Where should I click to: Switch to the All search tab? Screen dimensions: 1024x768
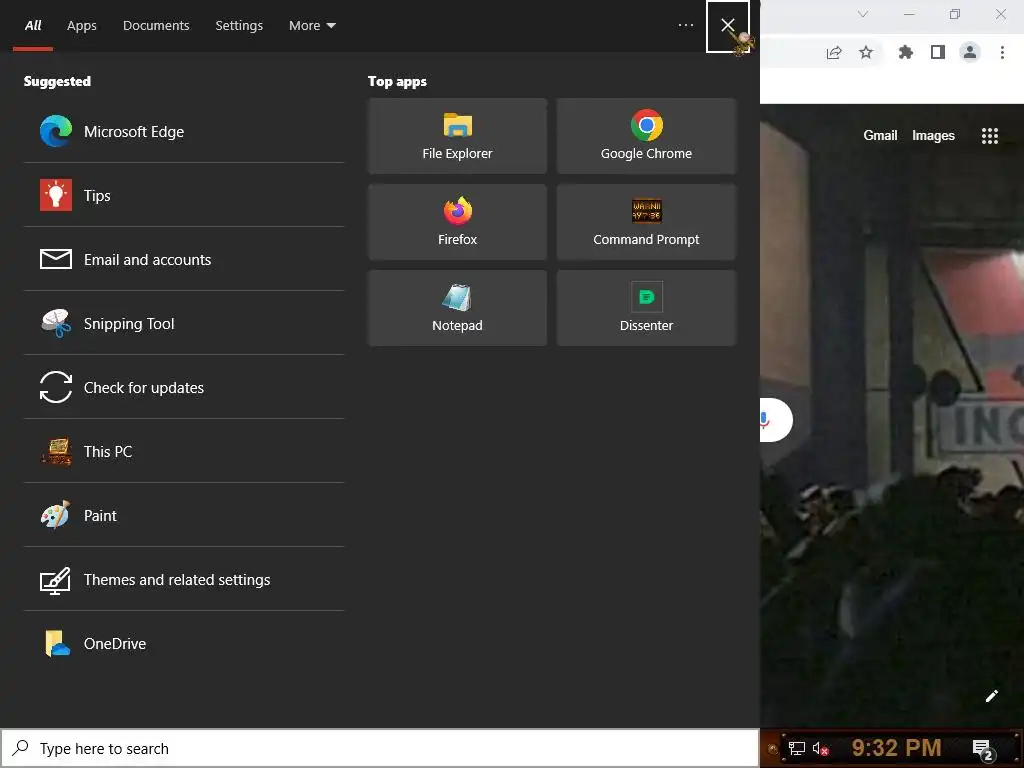tap(33, 25)
